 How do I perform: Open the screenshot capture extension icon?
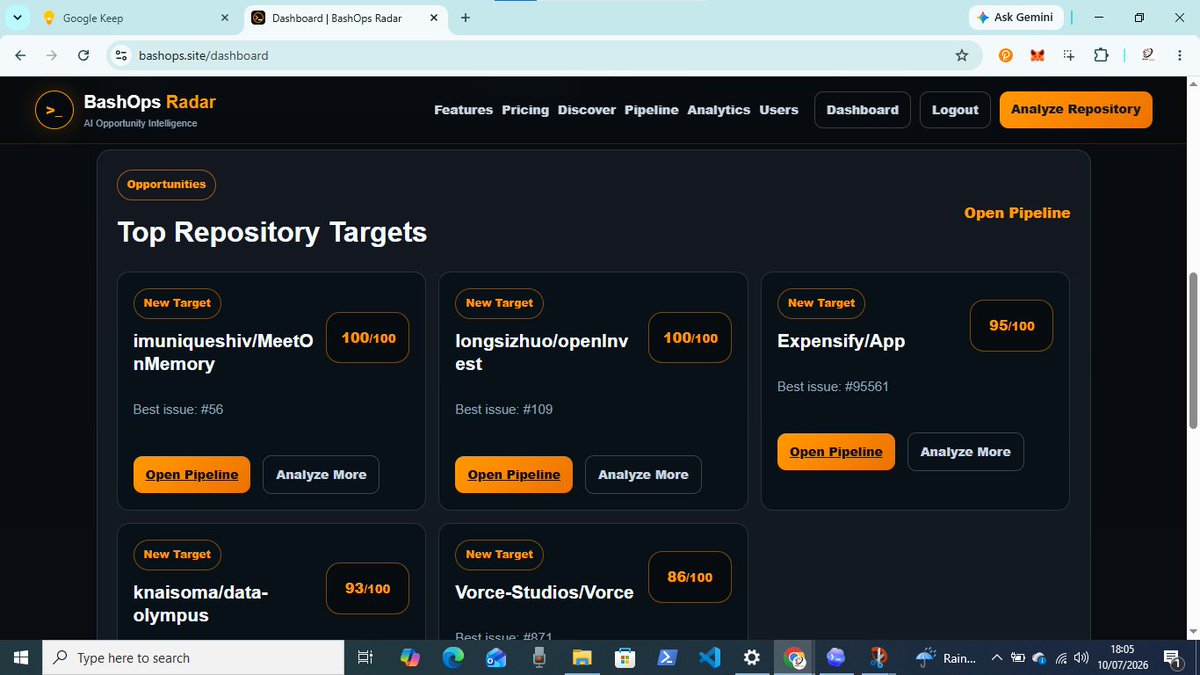[1068, 55]
